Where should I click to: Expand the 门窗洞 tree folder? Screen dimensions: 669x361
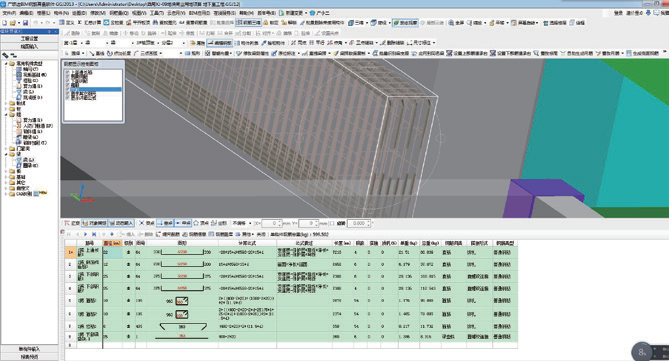tap(6, 148)
